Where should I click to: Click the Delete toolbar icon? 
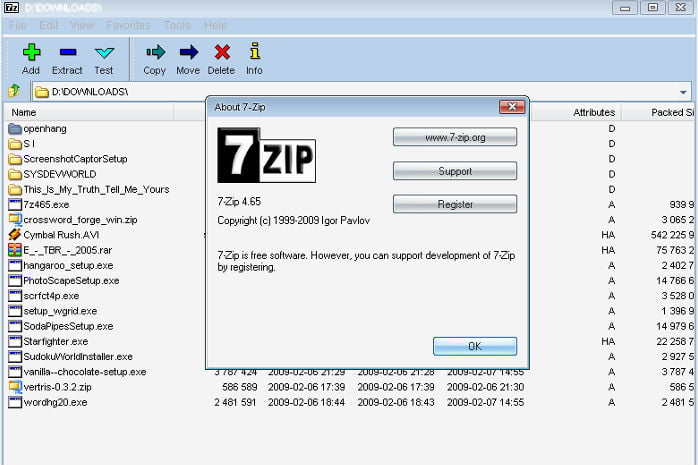[222, 52]
